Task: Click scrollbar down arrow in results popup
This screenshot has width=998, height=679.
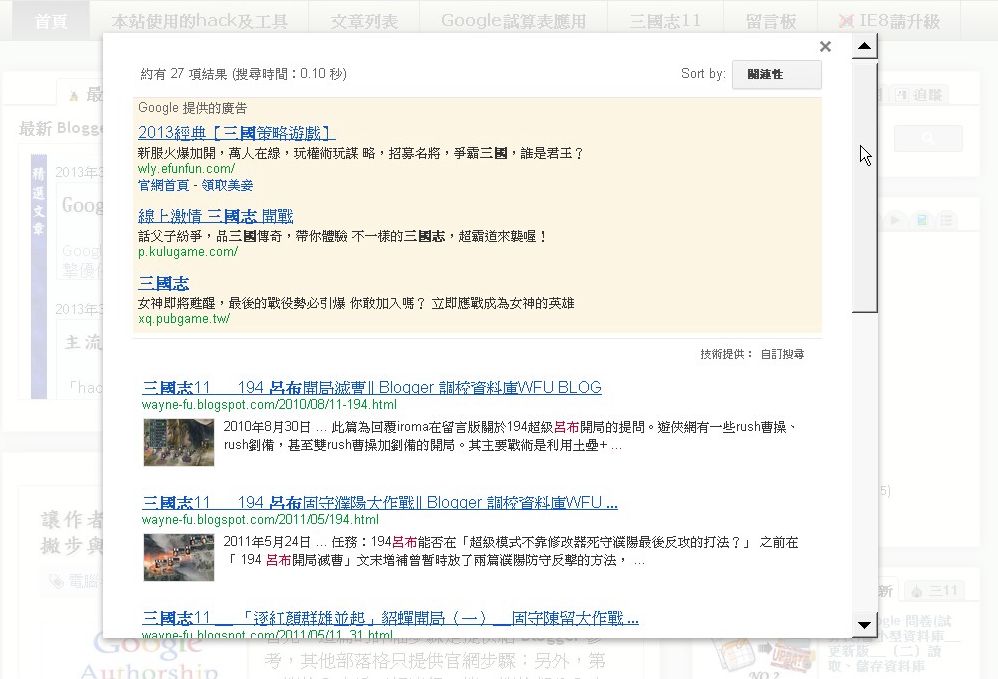Action: coord(864,625)
